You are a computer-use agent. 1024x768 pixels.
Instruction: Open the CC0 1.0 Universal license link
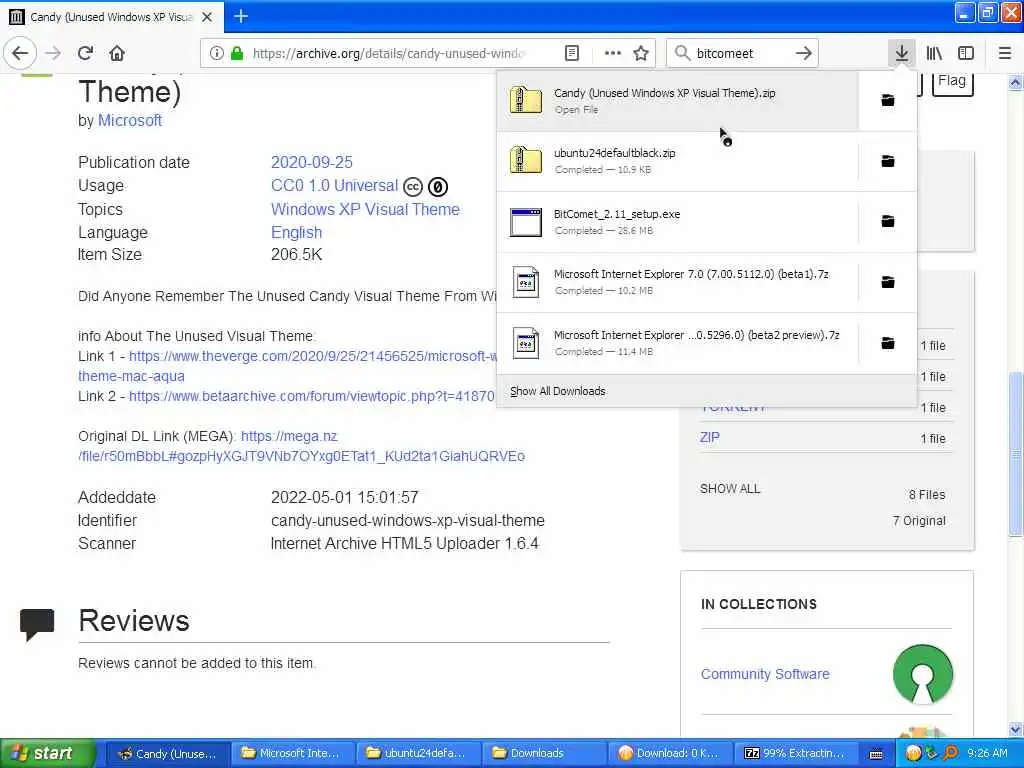(x=334, y=185)
